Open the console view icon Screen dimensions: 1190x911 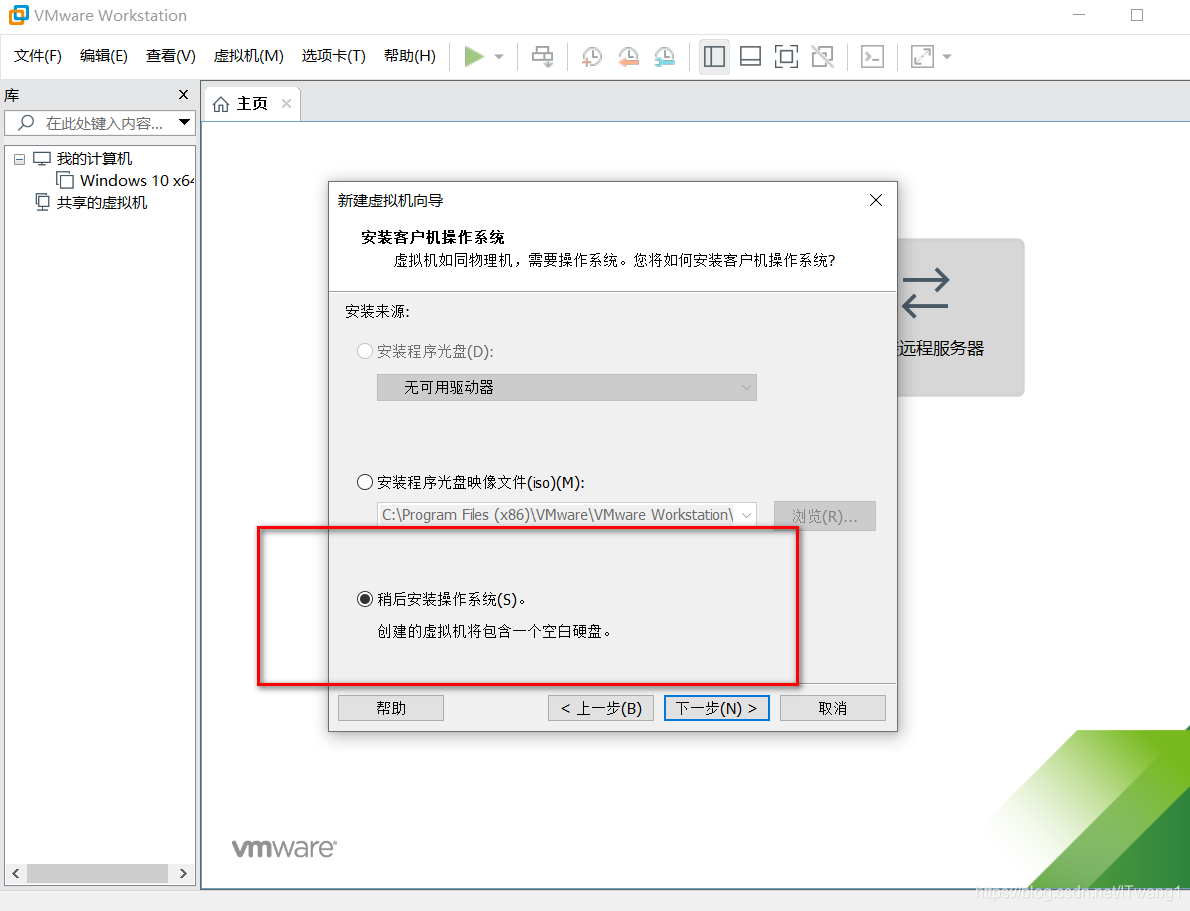tap(873, 57)
